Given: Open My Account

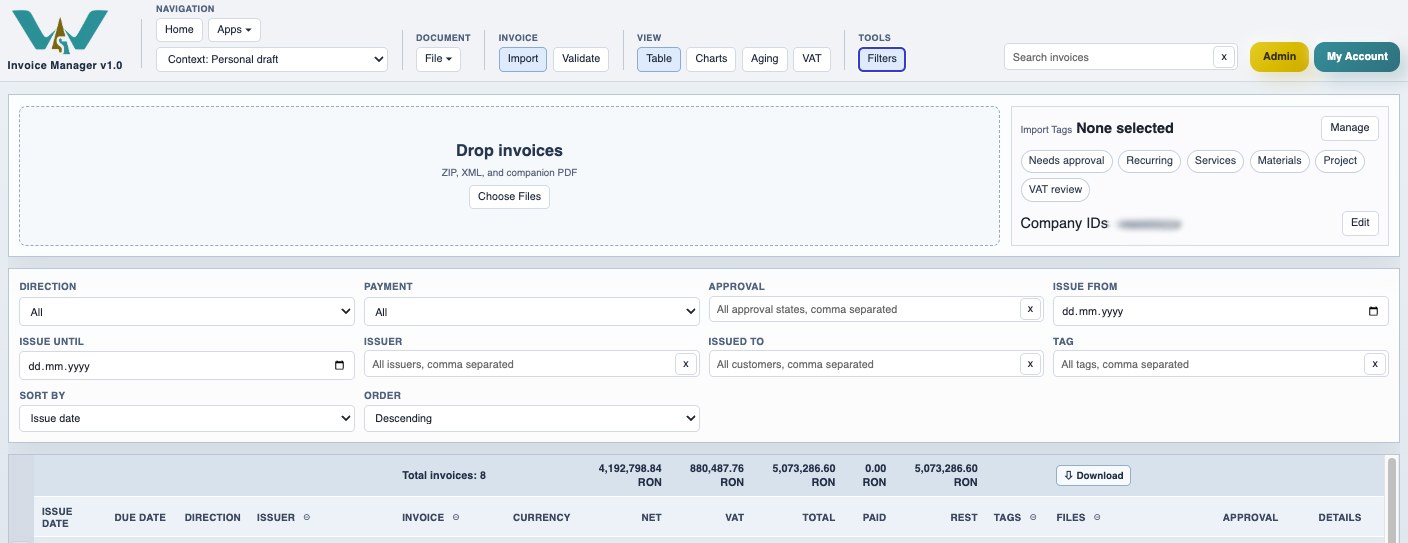Looking at the screenshot, I should coord(1357,57).
